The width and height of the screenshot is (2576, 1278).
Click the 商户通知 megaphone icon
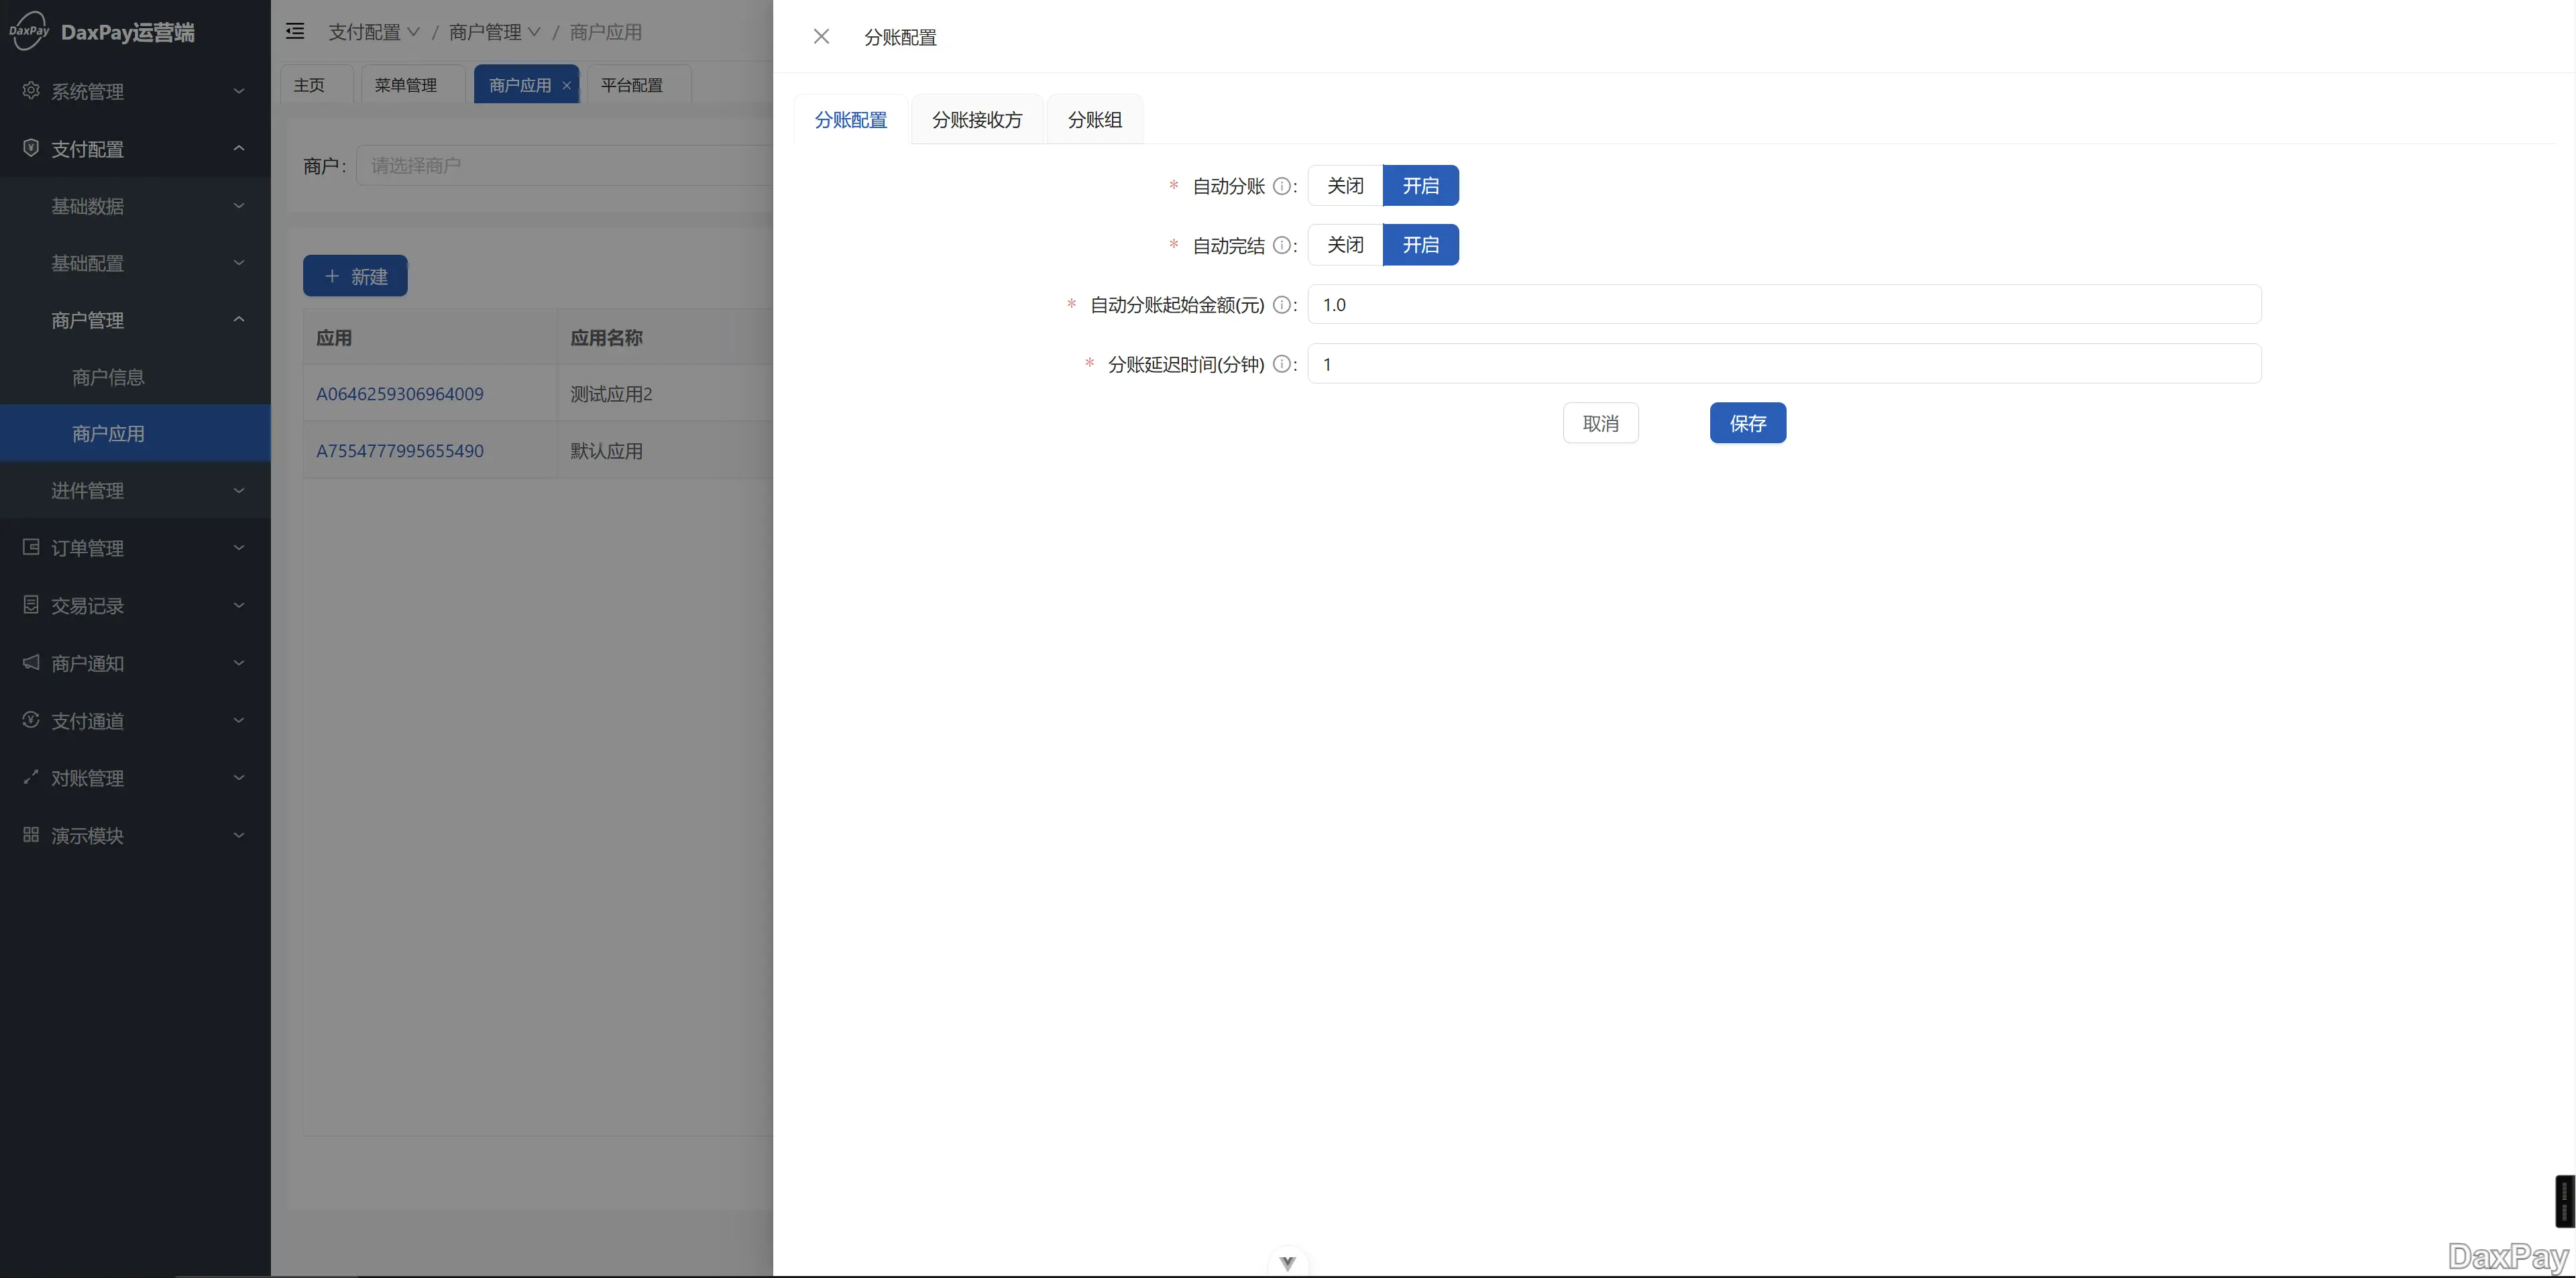[x=31, y=662]
